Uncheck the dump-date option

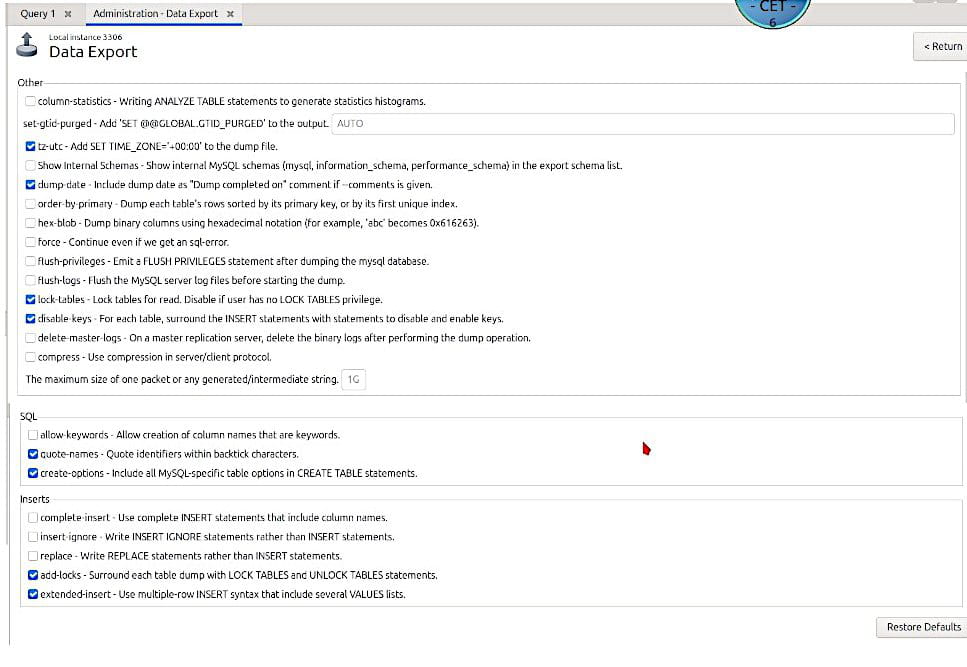tap(30, 184)
